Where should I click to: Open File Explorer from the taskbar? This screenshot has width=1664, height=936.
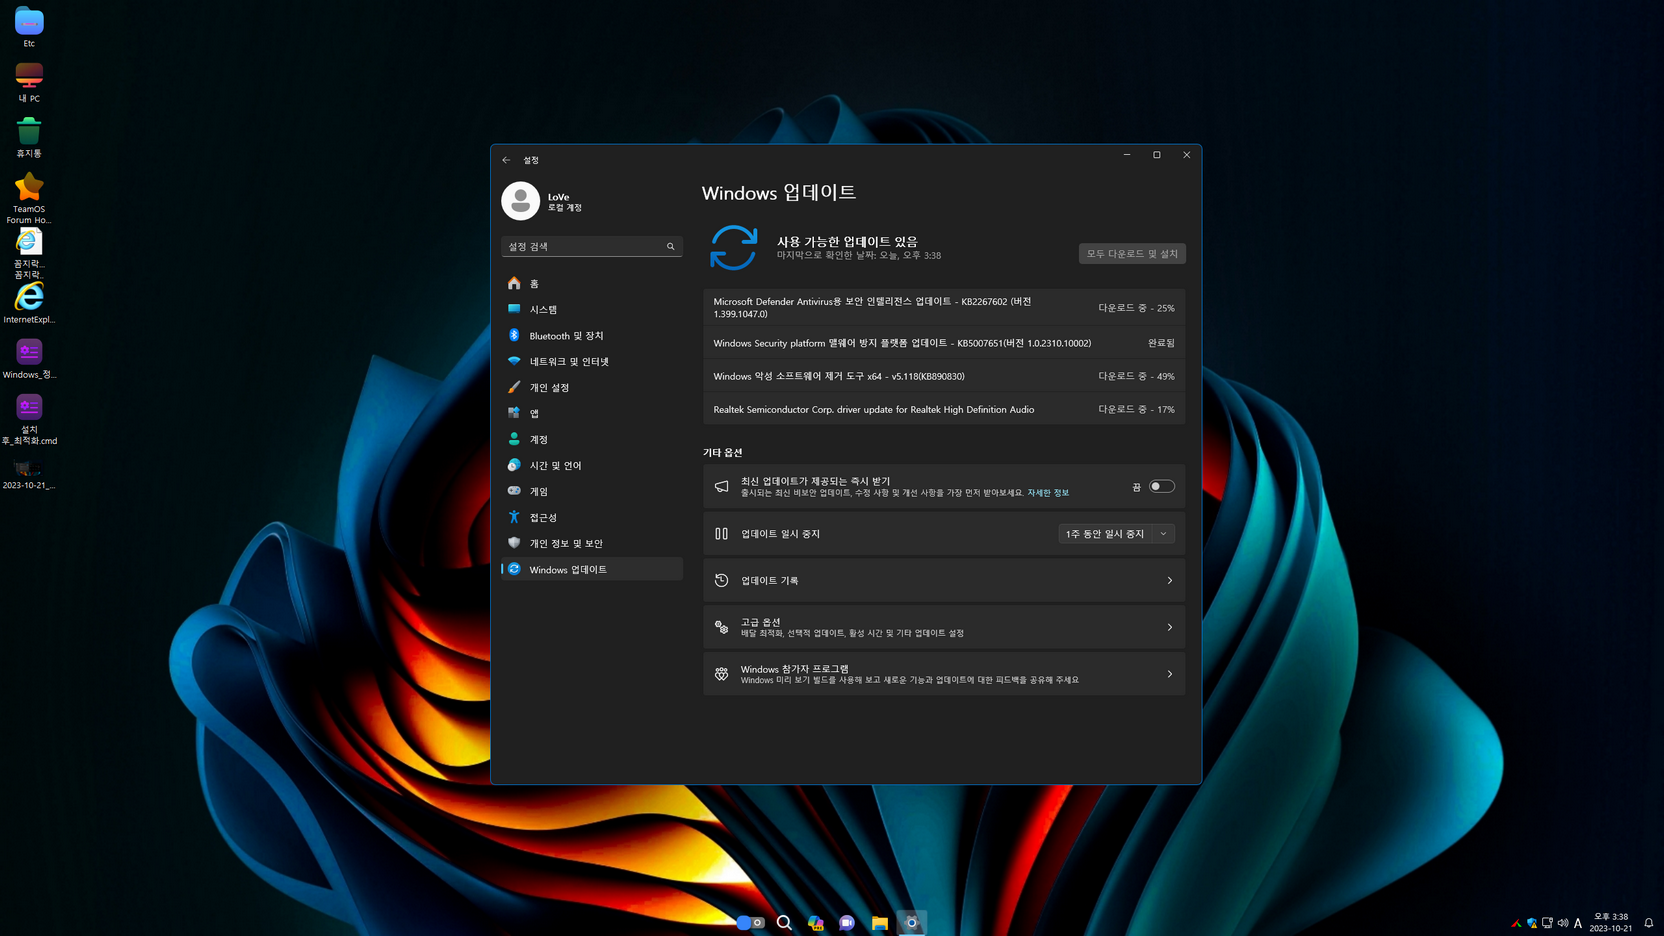pyautogui.click(x=879, y=923)
